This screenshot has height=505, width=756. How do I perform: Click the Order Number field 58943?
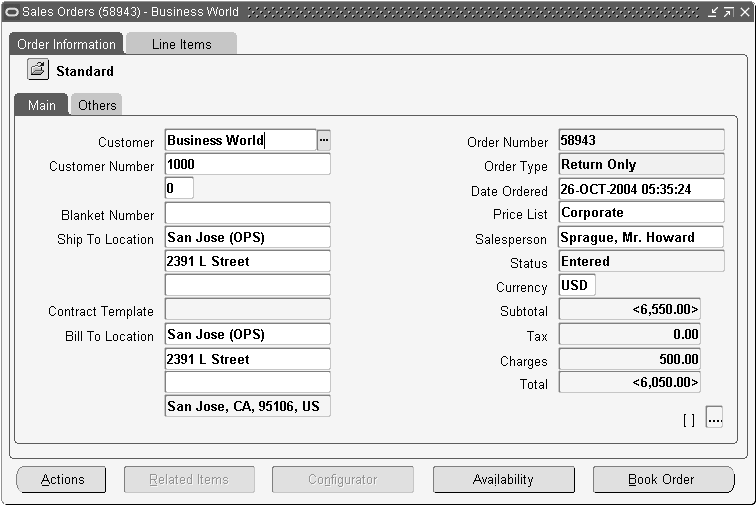coord(642,140)
